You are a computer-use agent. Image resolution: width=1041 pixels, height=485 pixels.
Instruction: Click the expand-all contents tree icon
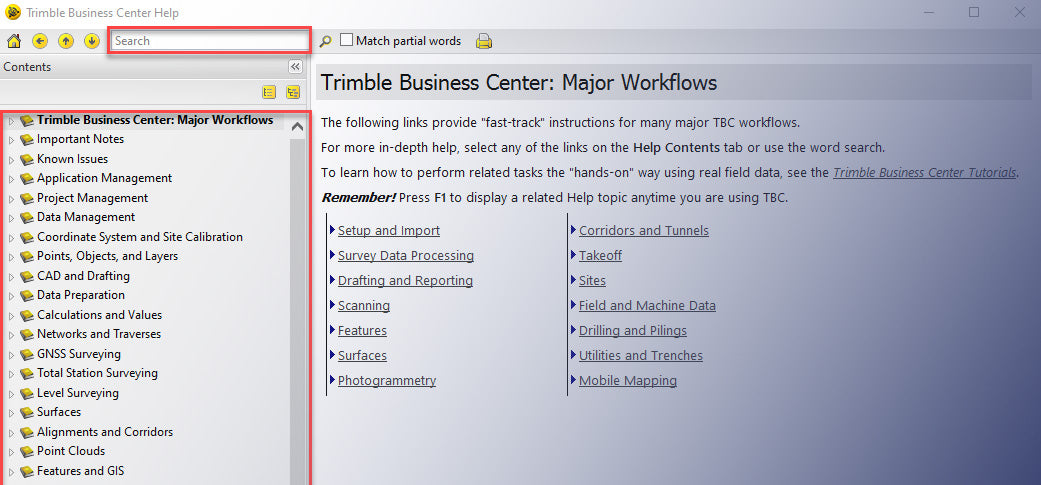[x=293, y=92]
